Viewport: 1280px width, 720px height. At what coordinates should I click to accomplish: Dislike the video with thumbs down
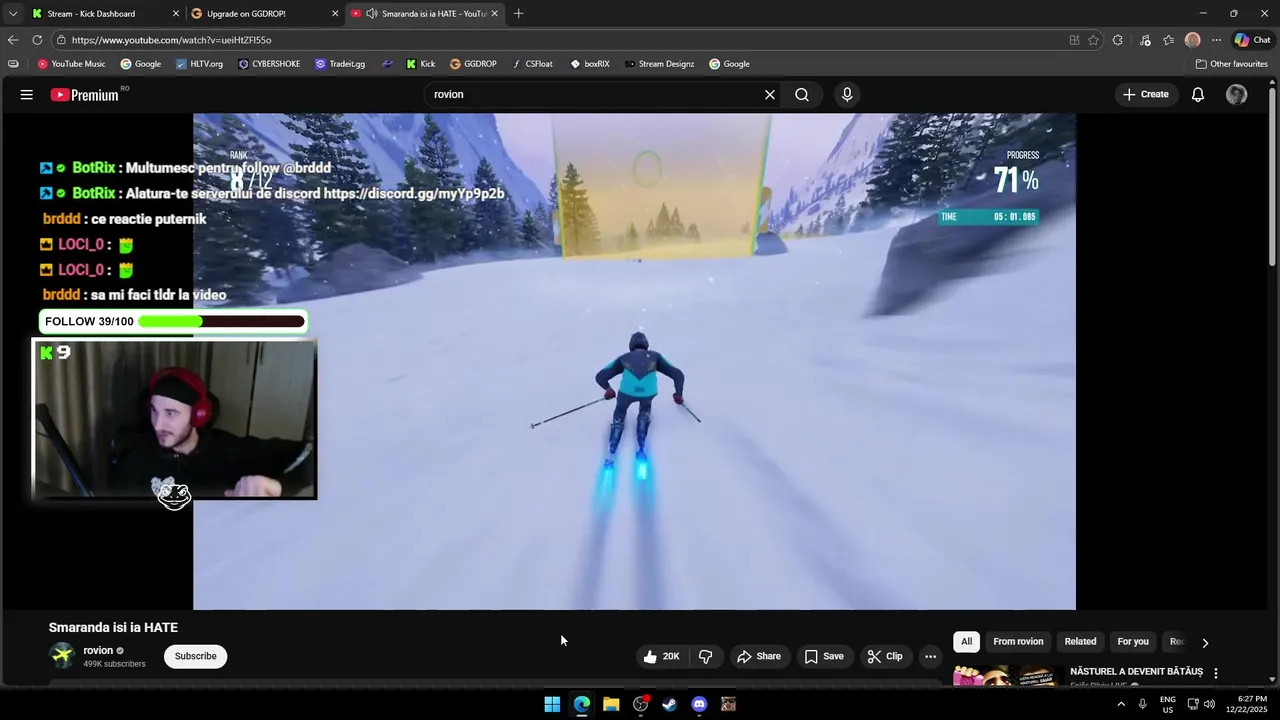coord(706,656)
